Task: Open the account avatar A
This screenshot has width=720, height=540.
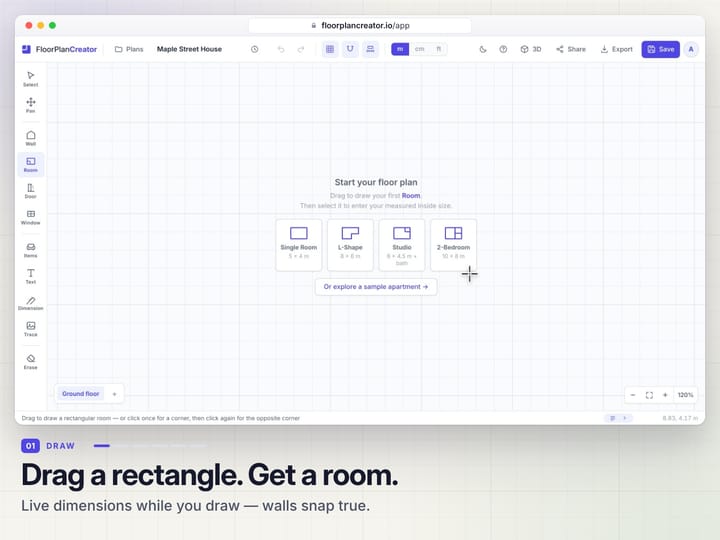Action: pos(691,49)
